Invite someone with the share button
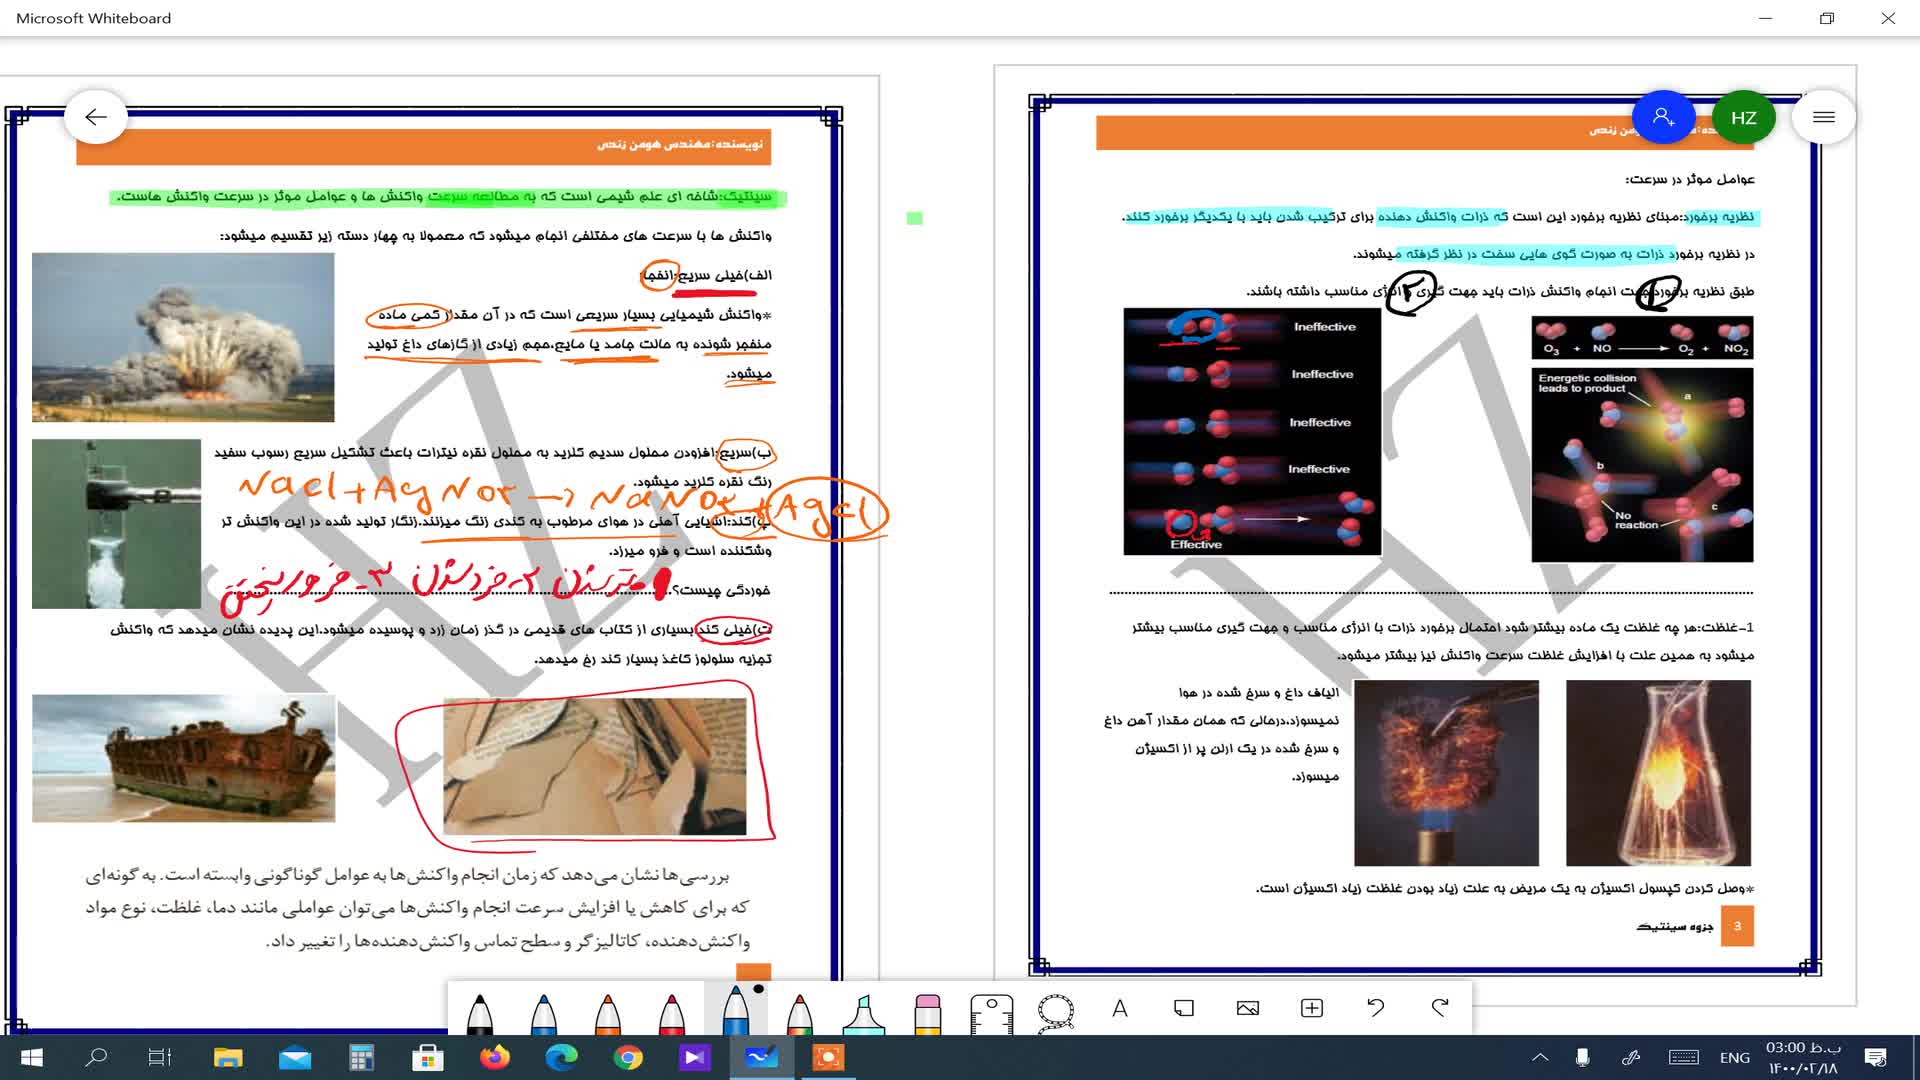 (x=1664, y=117)
